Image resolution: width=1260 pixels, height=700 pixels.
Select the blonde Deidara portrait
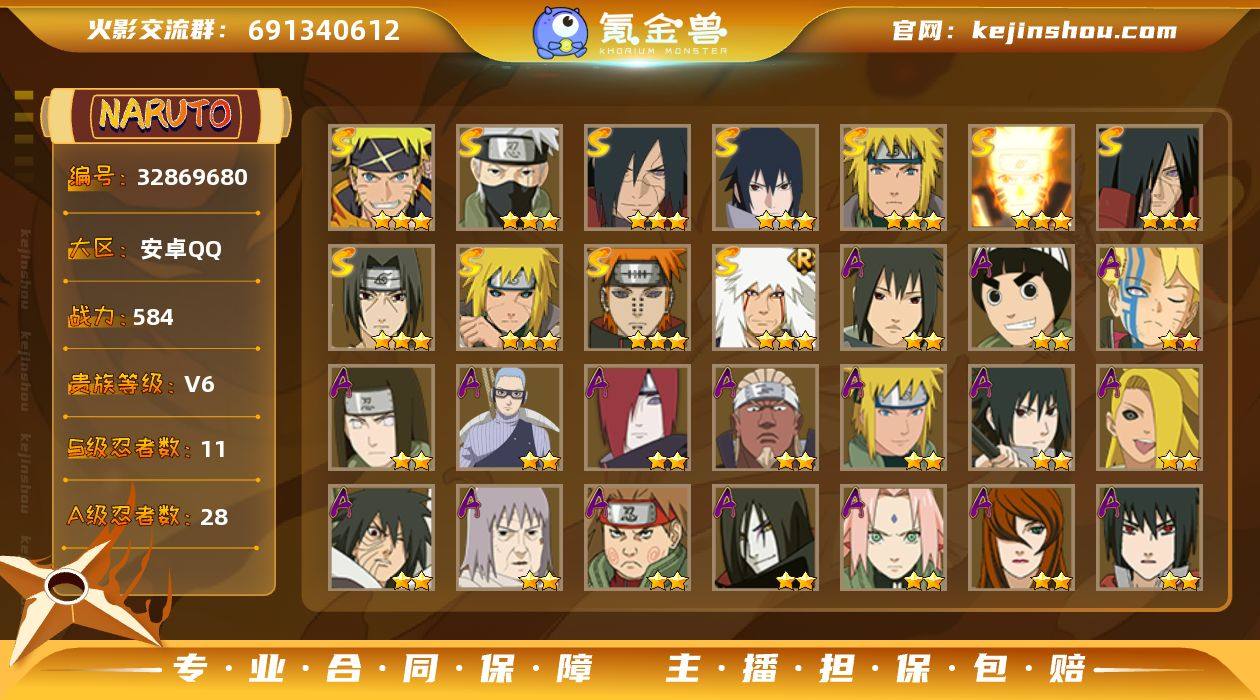(x=1149, y=418)
